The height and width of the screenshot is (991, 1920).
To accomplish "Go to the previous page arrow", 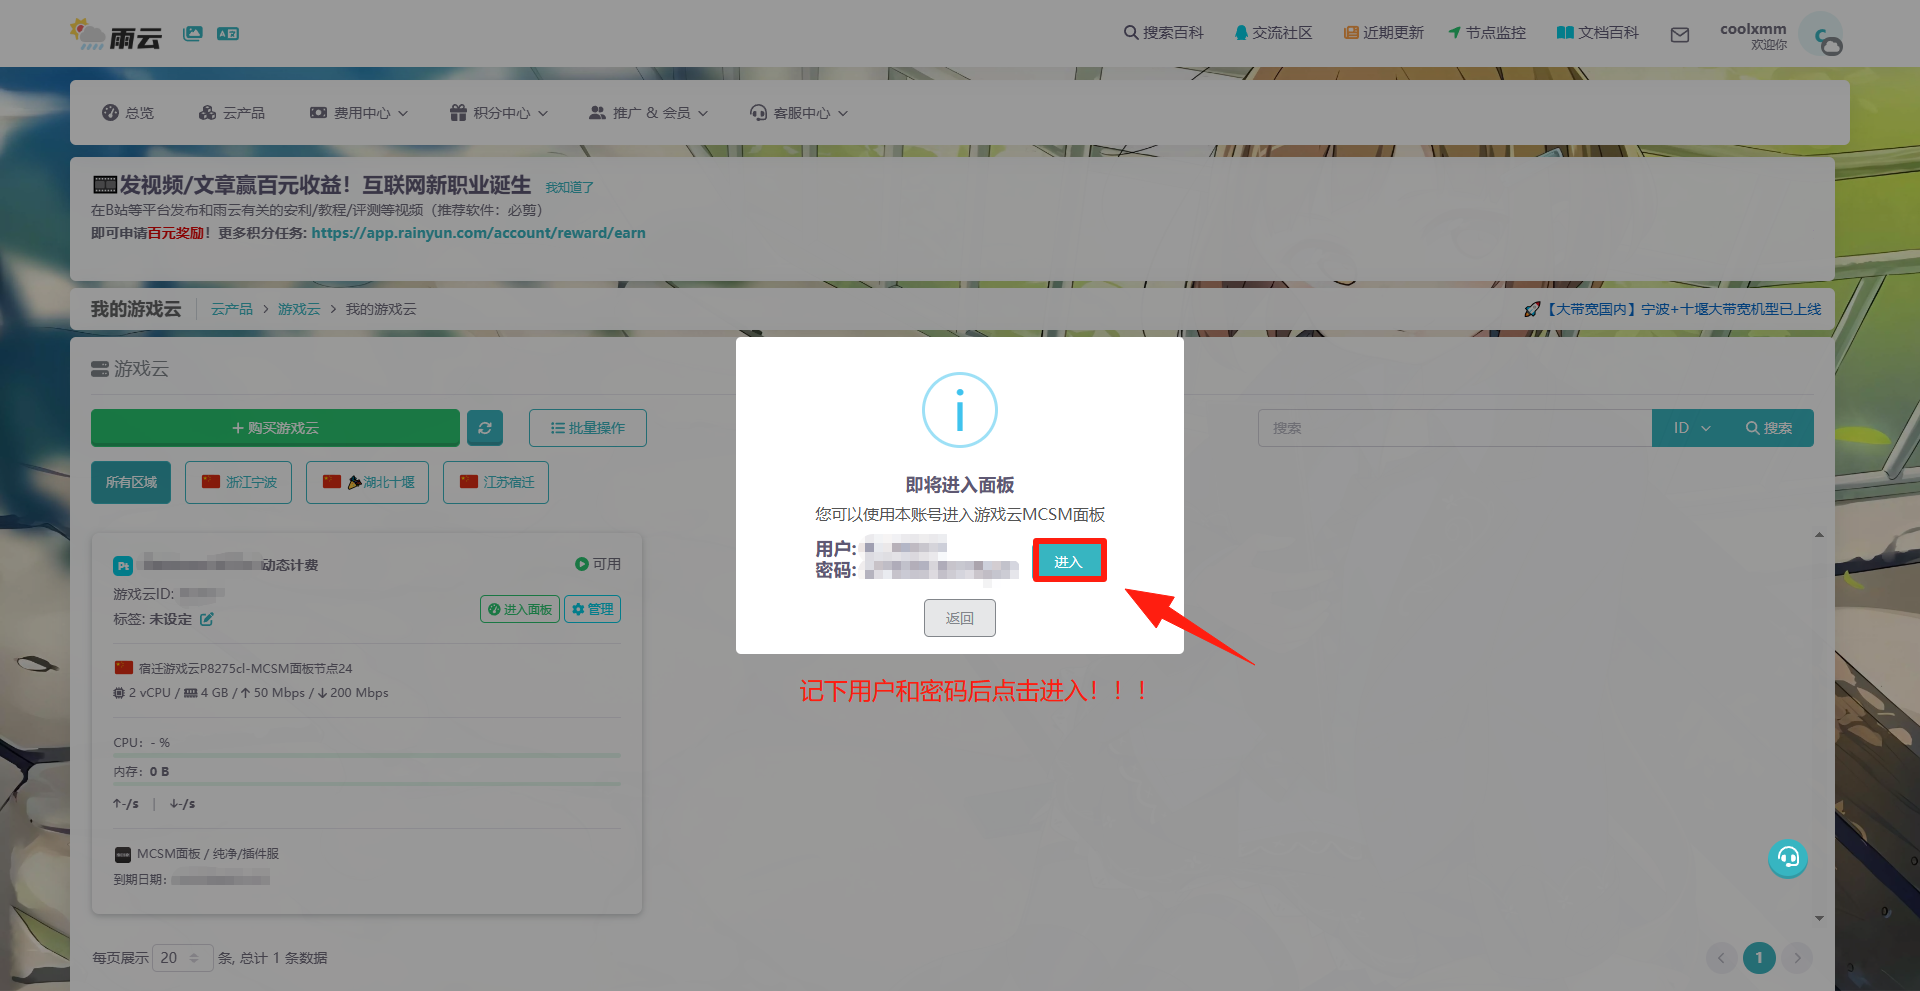I will [x=1721, y=958].
